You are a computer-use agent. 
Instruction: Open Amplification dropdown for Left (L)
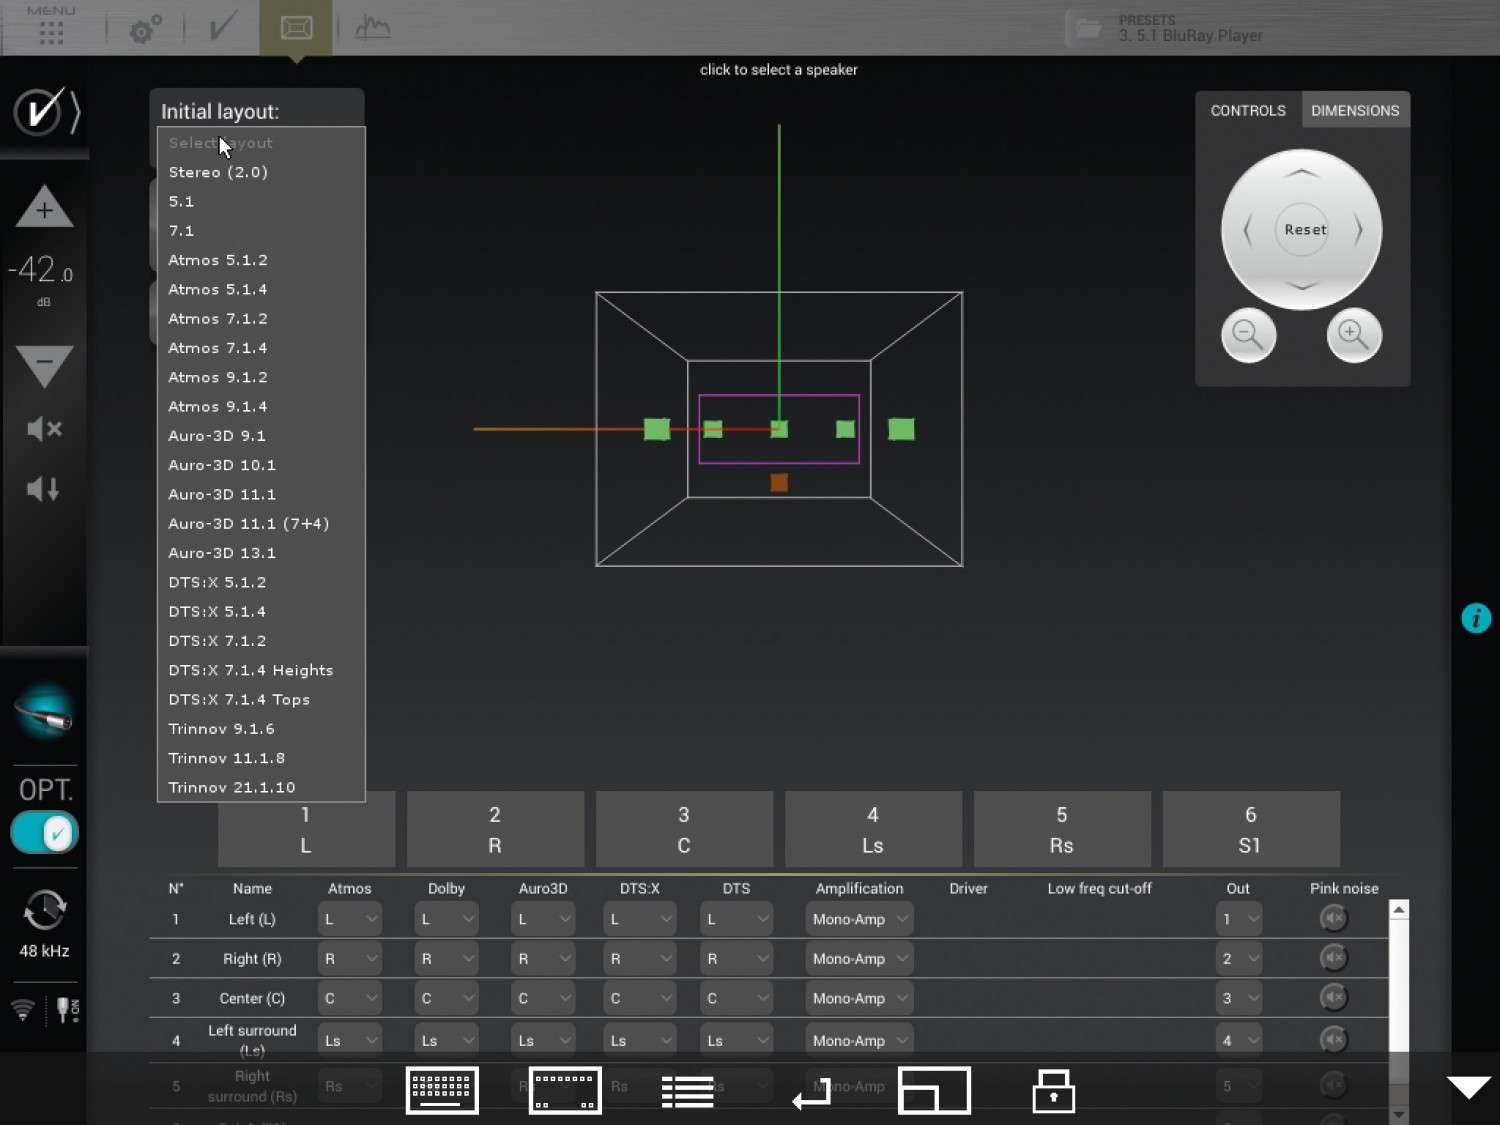pos(859,919)
